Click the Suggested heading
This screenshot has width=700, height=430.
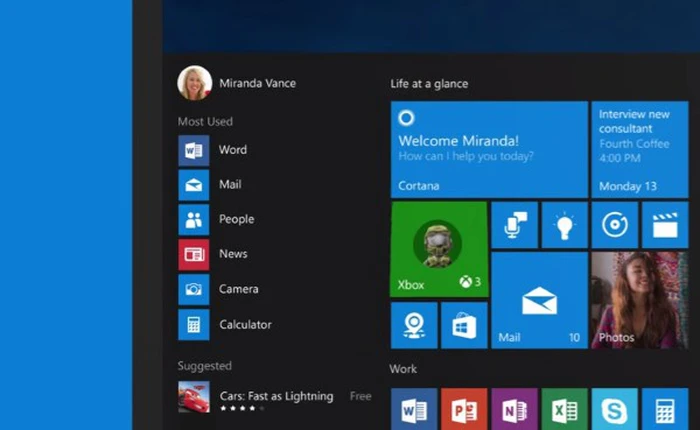[204, 366]
